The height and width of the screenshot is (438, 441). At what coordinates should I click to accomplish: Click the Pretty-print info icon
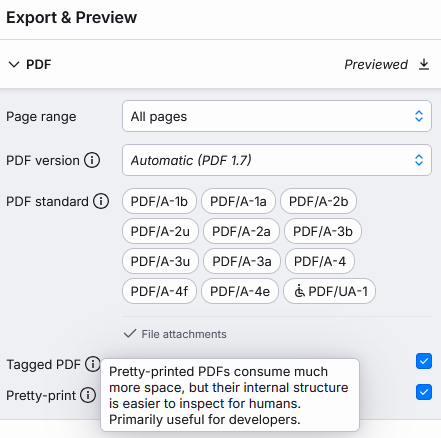pyautogui.click(x=88, y=395)
